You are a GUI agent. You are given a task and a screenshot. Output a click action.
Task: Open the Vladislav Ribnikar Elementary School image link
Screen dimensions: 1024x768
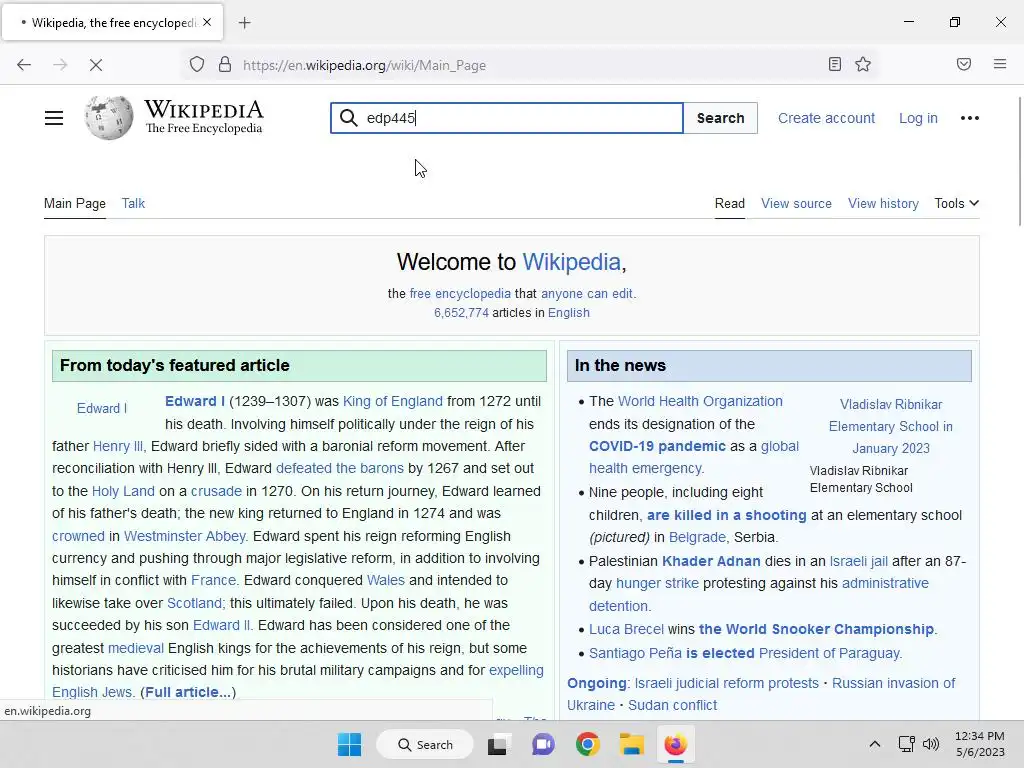pos(890,426)
